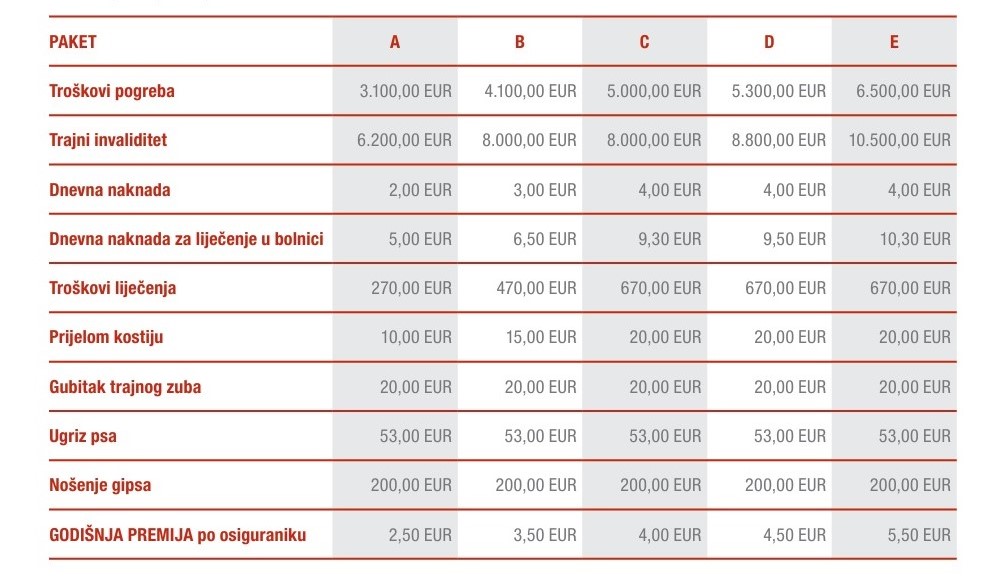Click the 3.100,00 EUR funeral cost cell

point(405,91)
